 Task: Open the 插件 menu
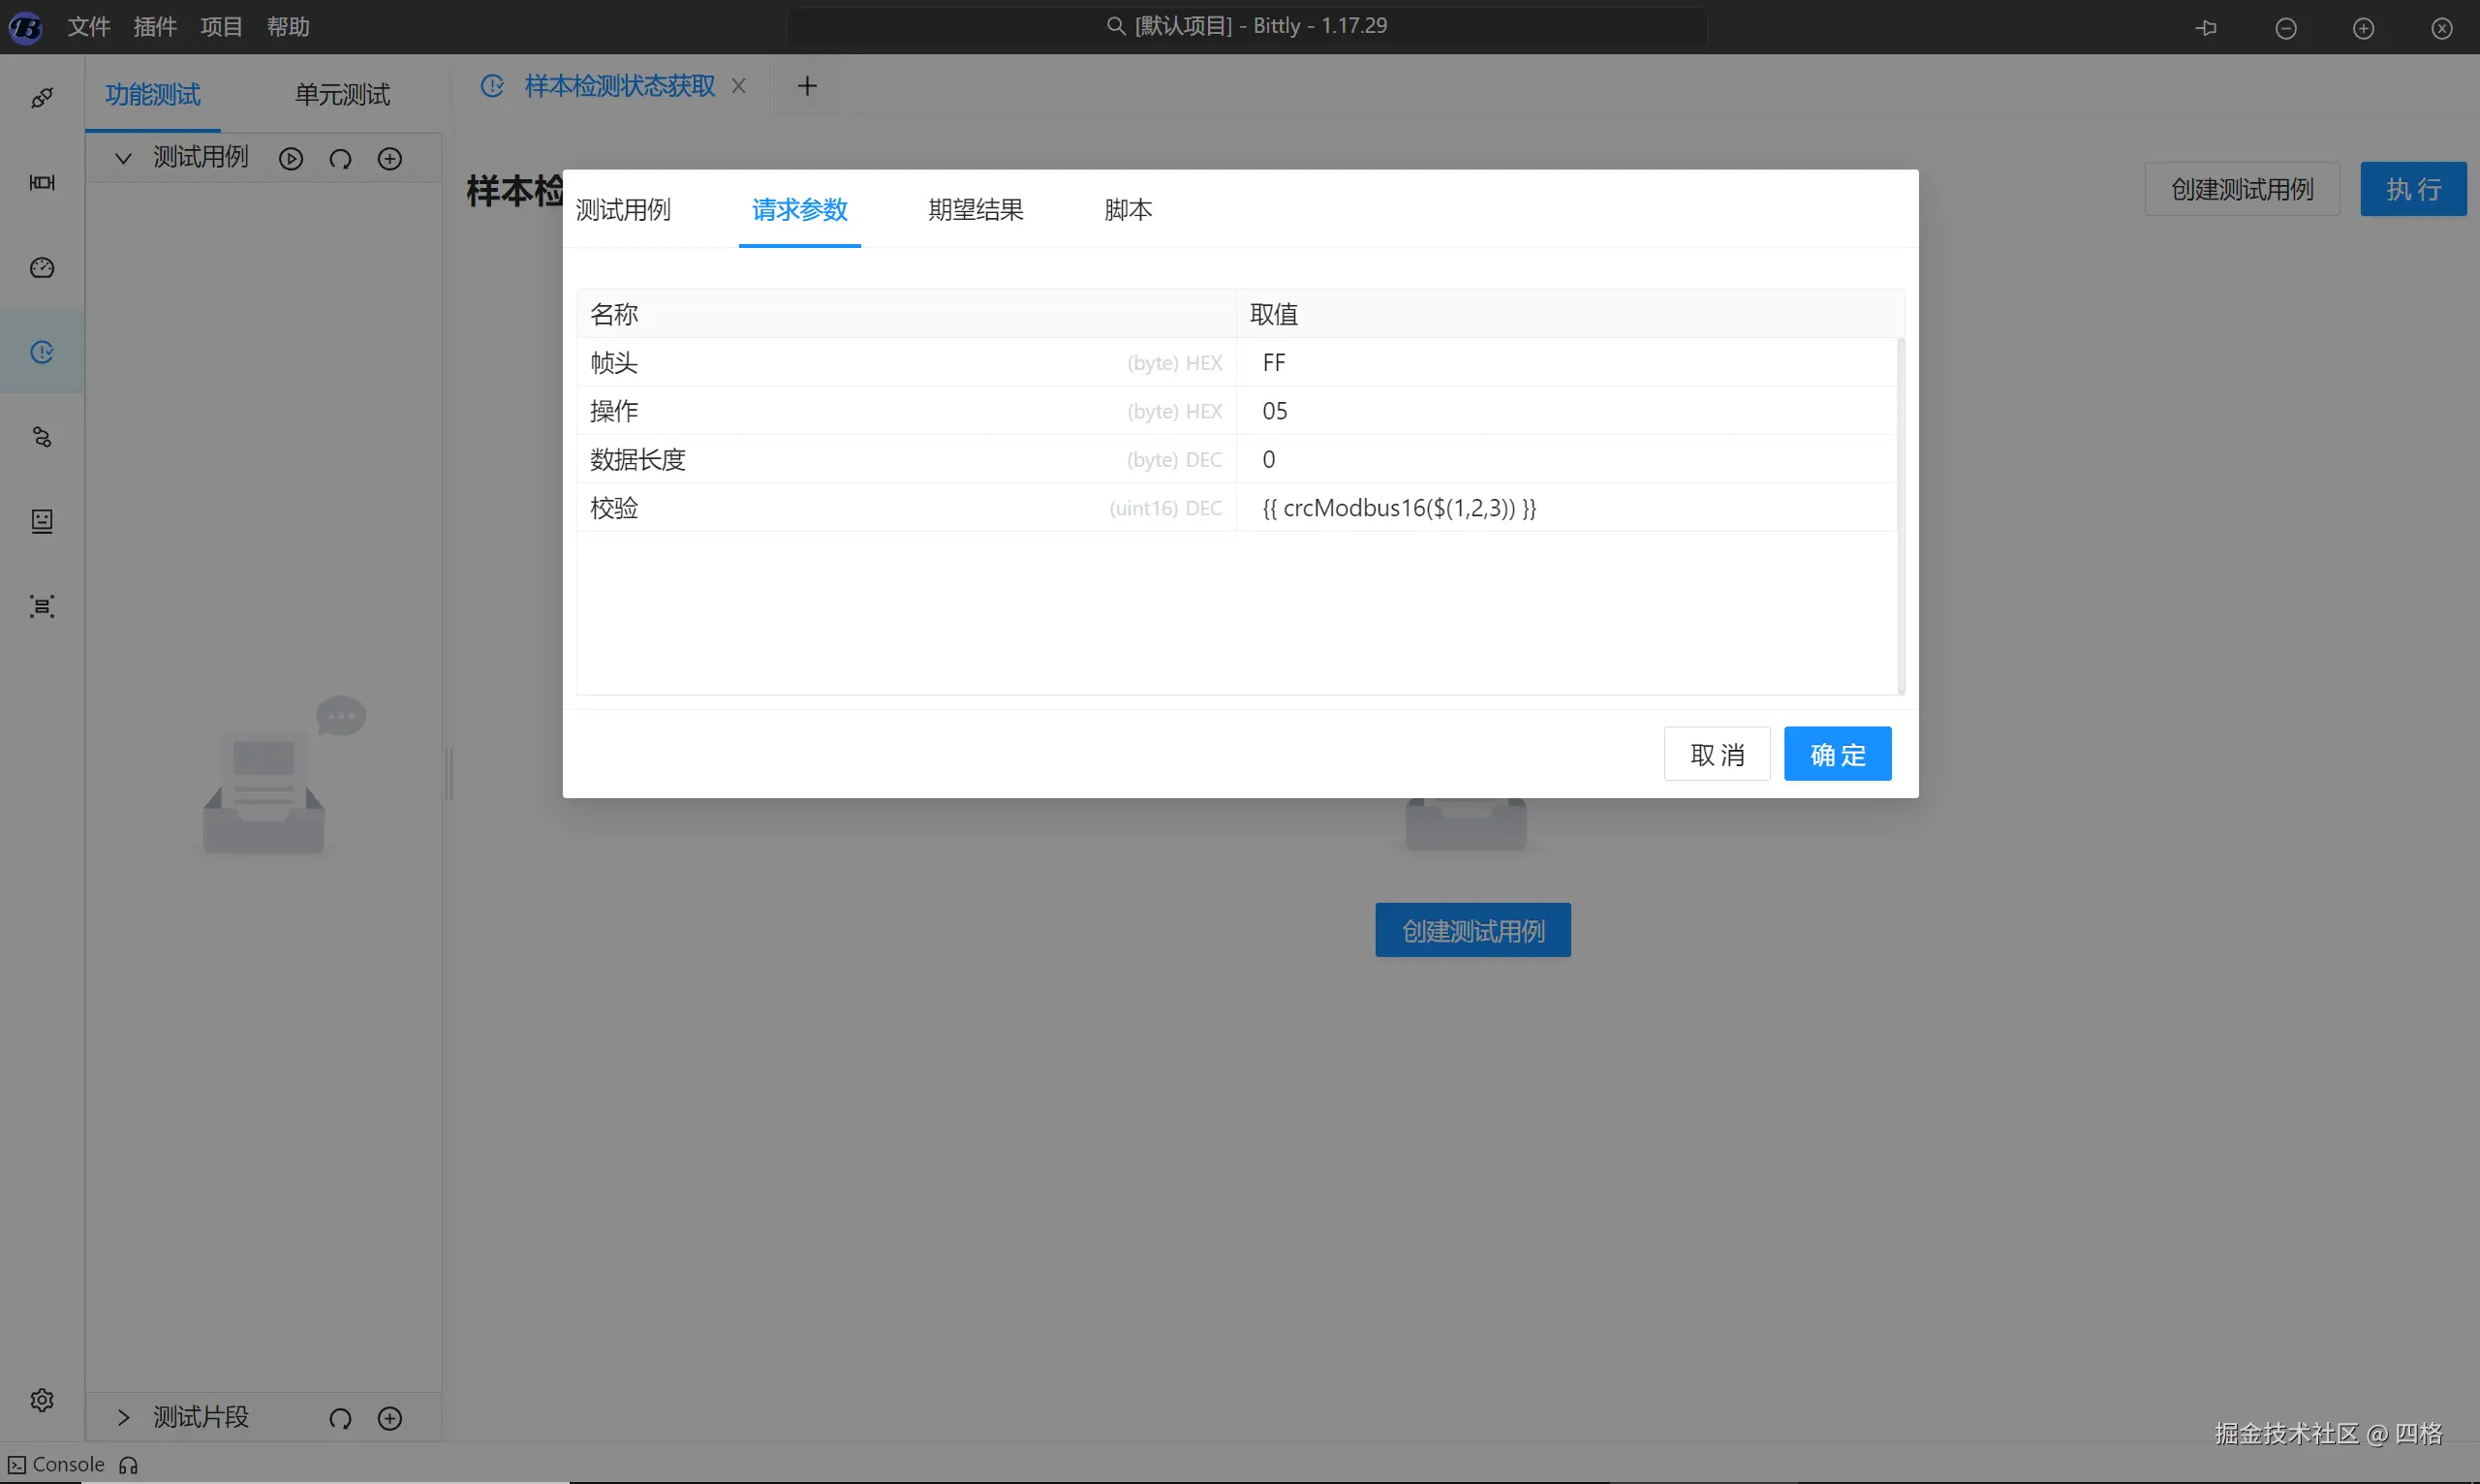pos(155,27)
